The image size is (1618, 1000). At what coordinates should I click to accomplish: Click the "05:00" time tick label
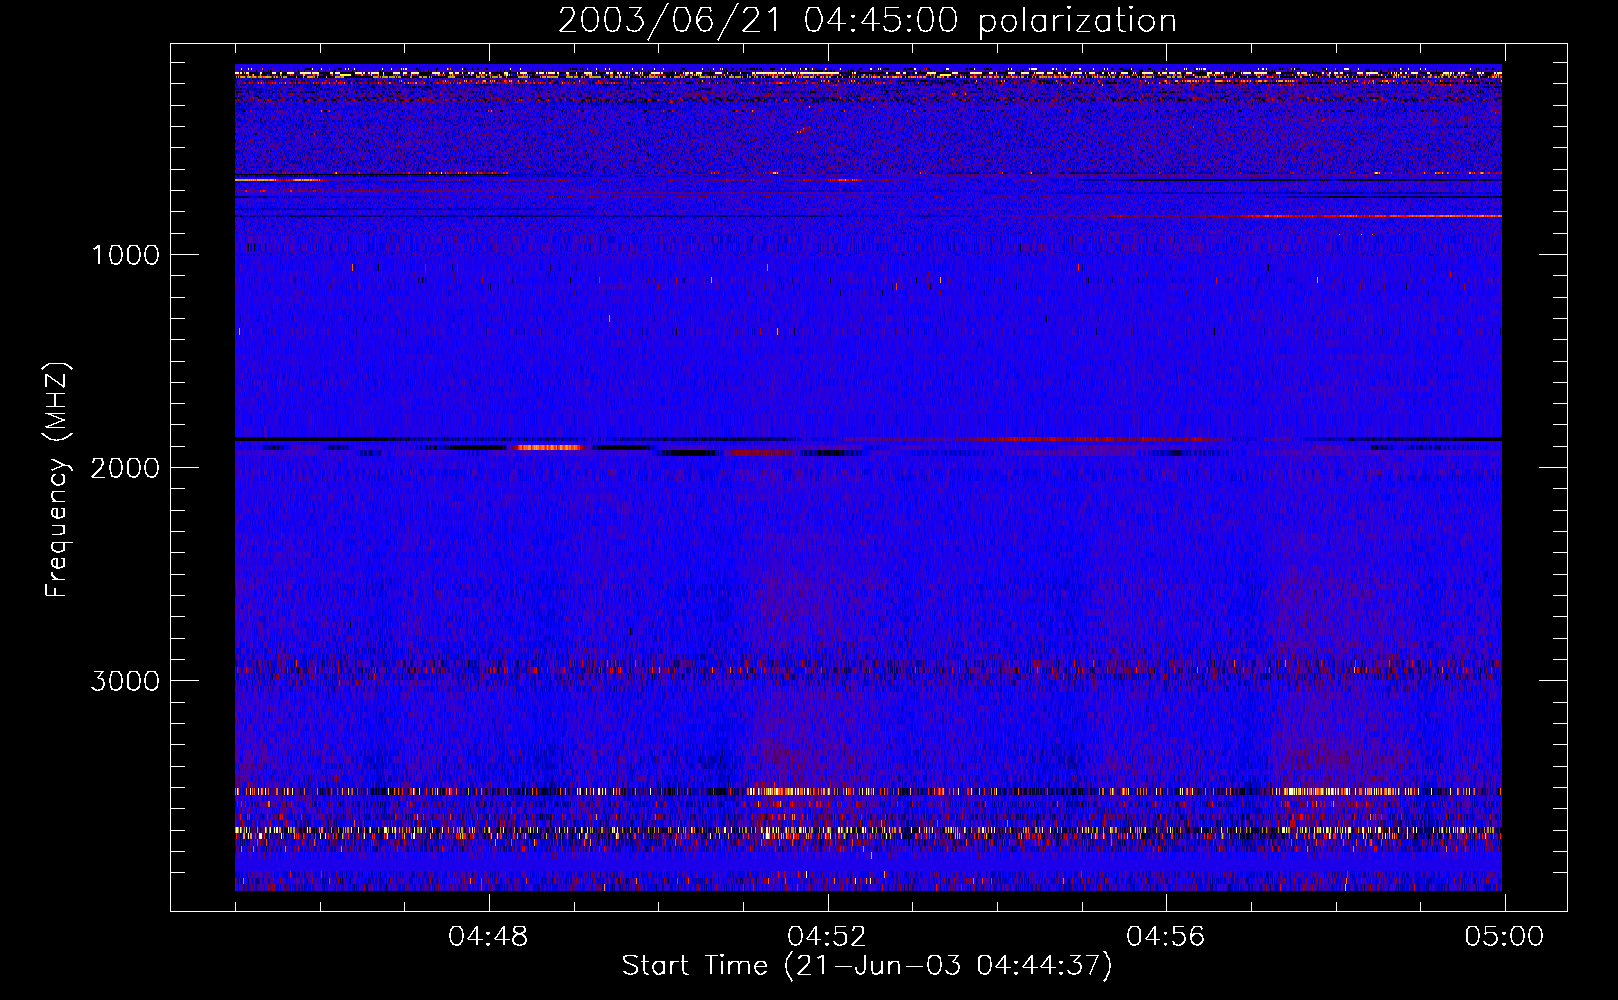[x=1504, y=937]
